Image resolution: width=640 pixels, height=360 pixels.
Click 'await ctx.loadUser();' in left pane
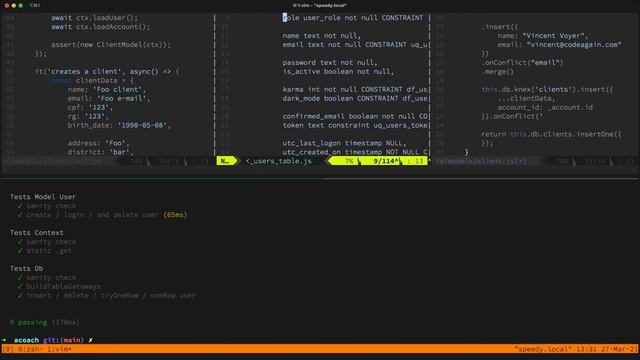95,18
